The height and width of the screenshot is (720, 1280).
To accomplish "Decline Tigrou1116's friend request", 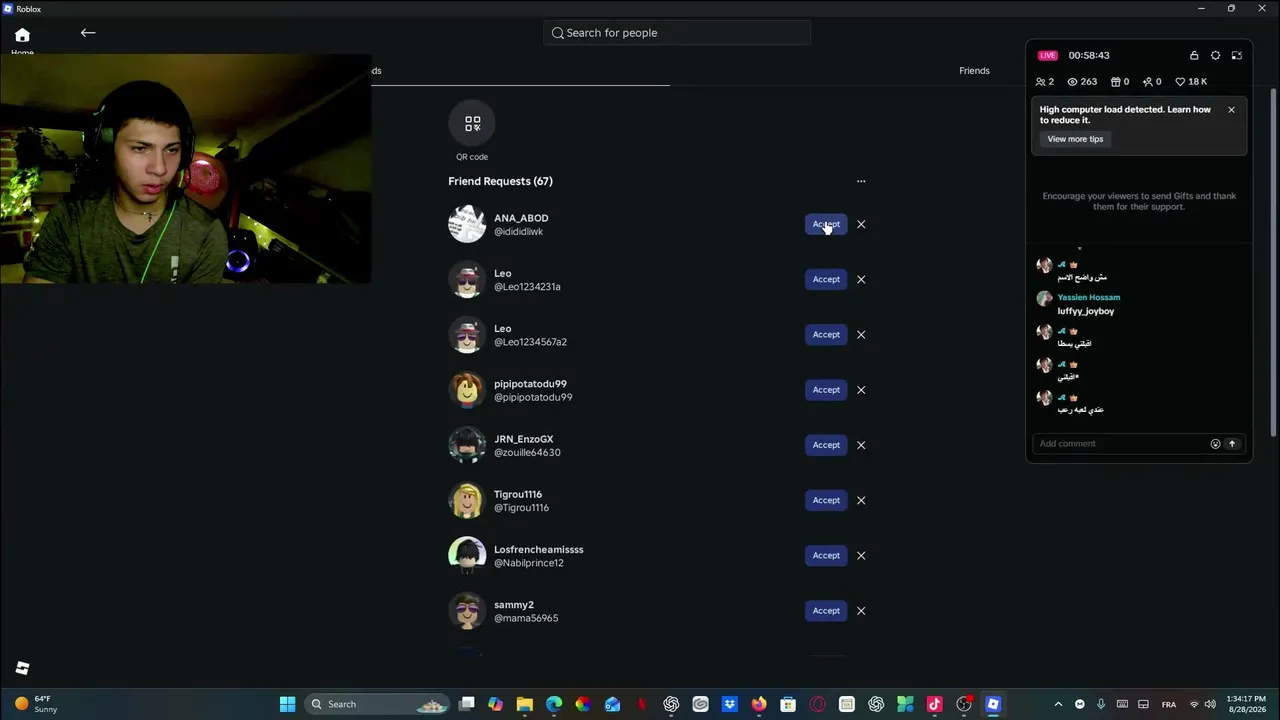I will point(861,500).
